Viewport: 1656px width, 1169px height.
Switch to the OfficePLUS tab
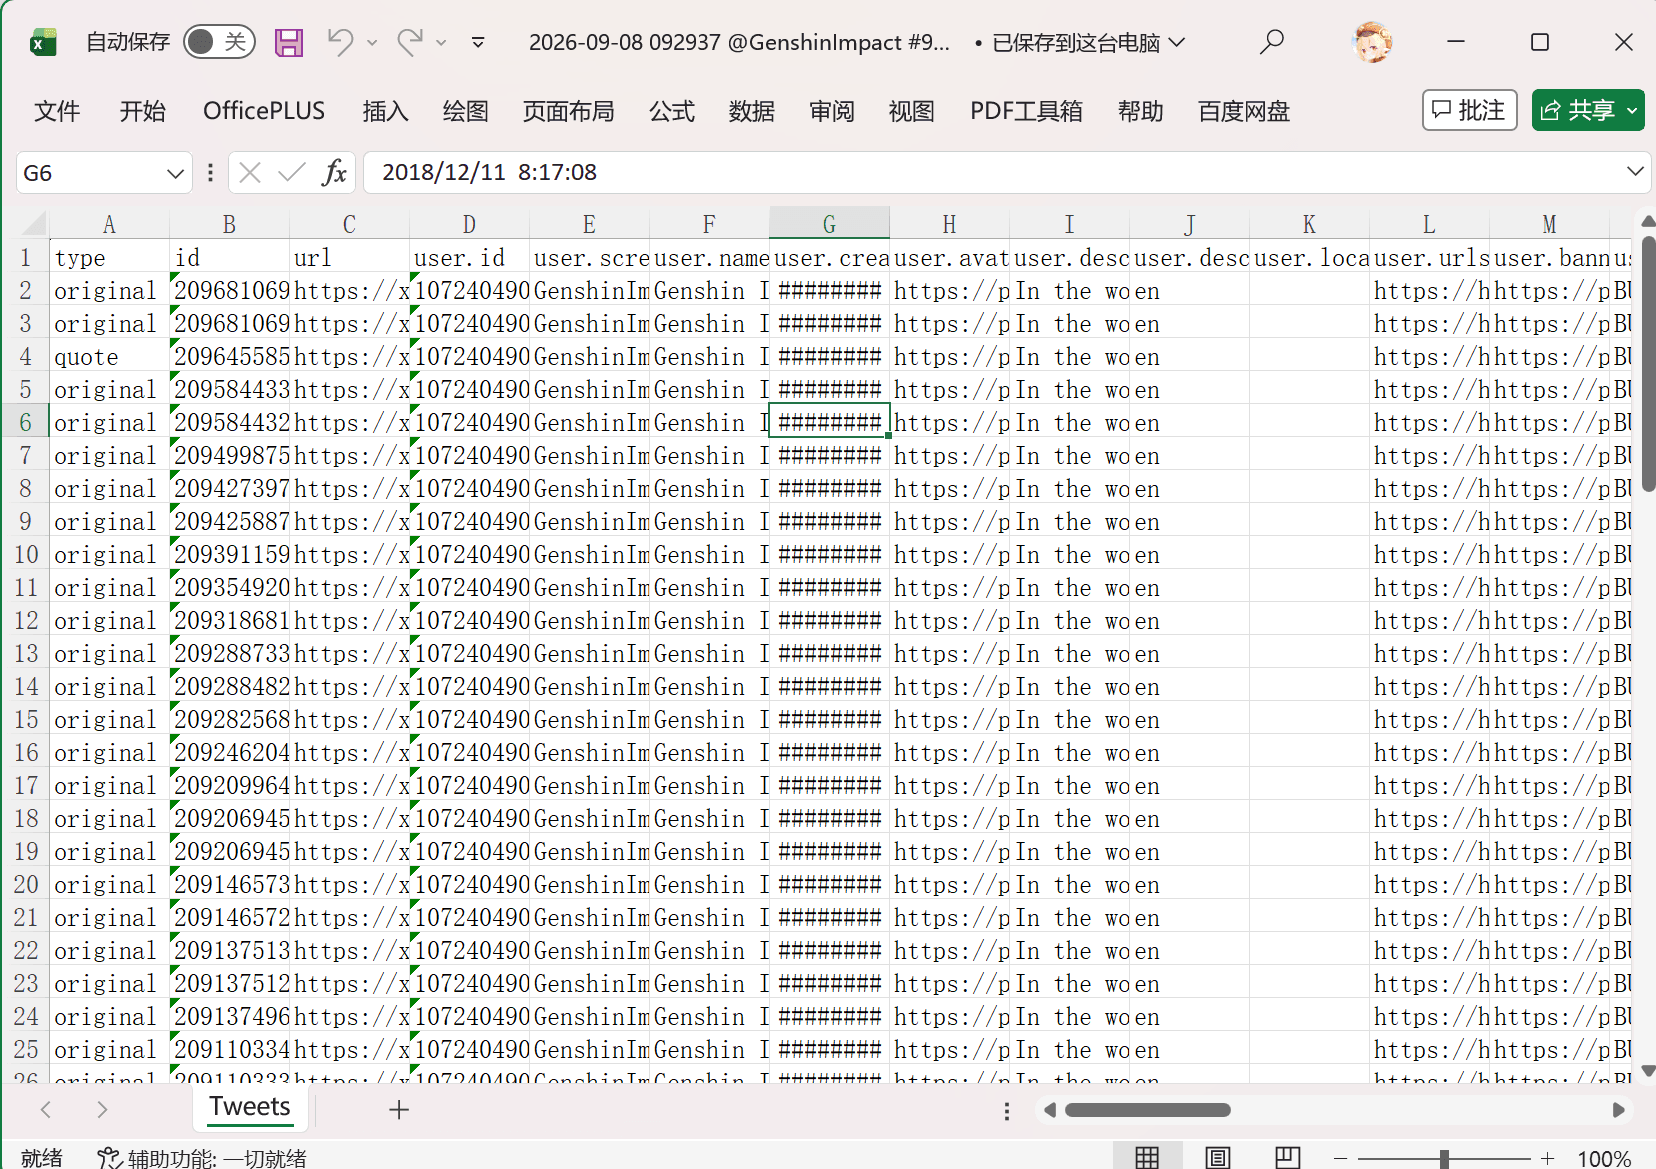point(264,111)
